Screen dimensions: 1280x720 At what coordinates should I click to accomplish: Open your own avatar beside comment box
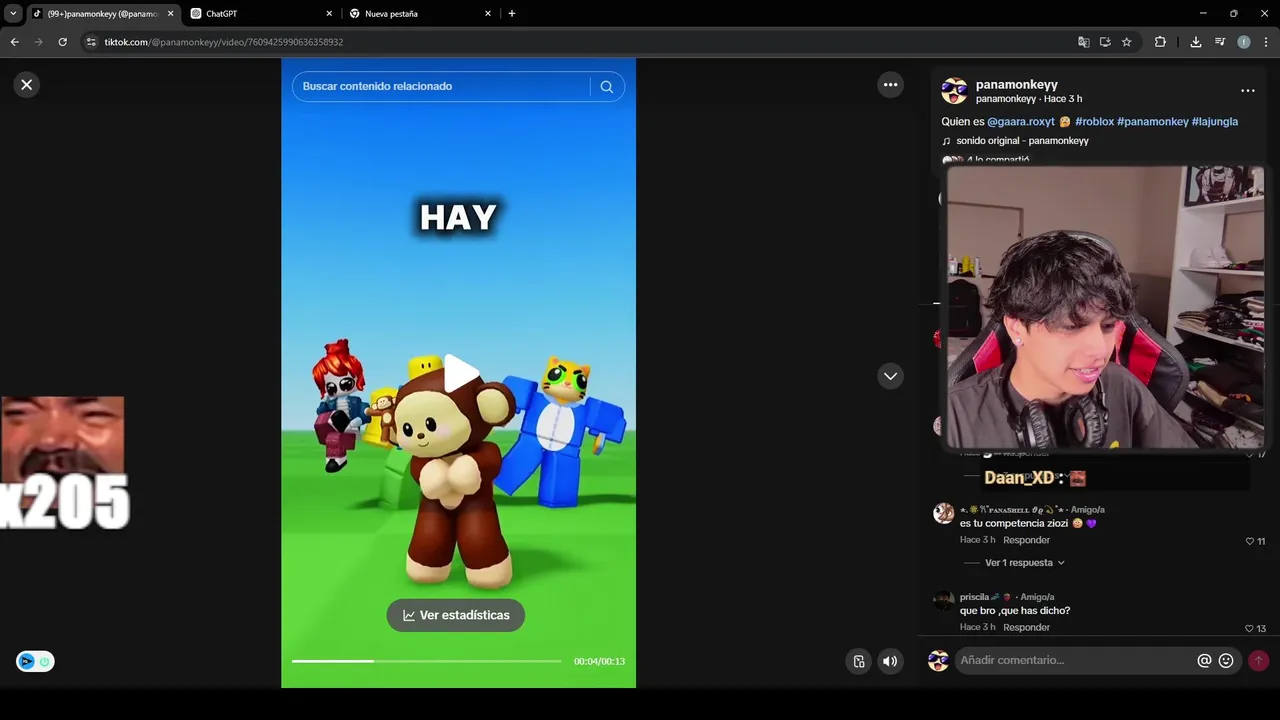coord(938,661)
